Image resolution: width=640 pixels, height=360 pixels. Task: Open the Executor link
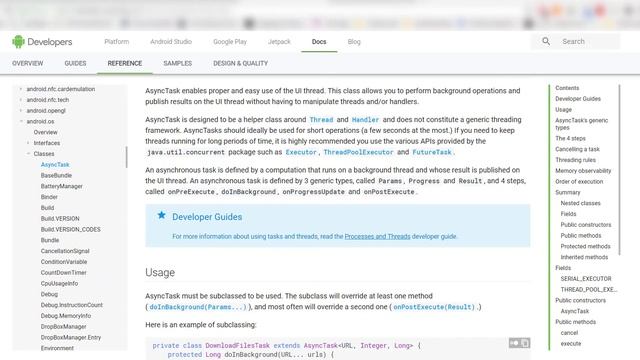301,152
